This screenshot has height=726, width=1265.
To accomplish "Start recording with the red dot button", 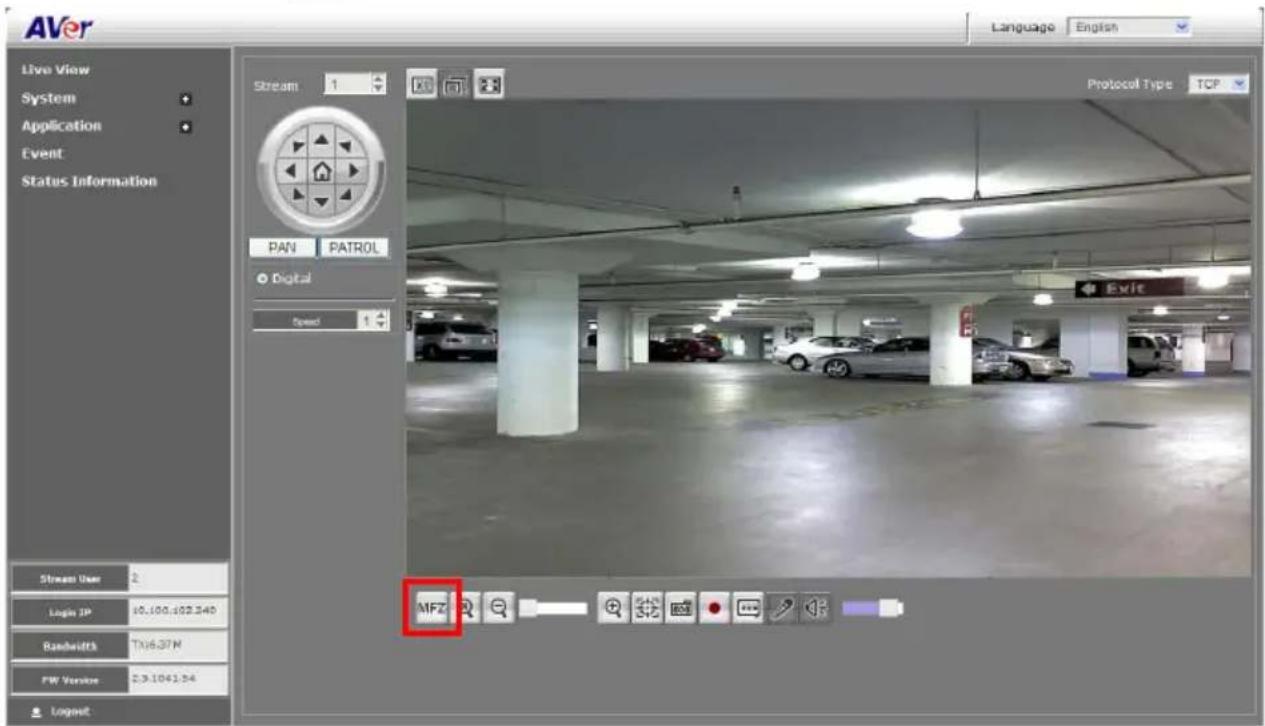I will (x=715, y=607).
